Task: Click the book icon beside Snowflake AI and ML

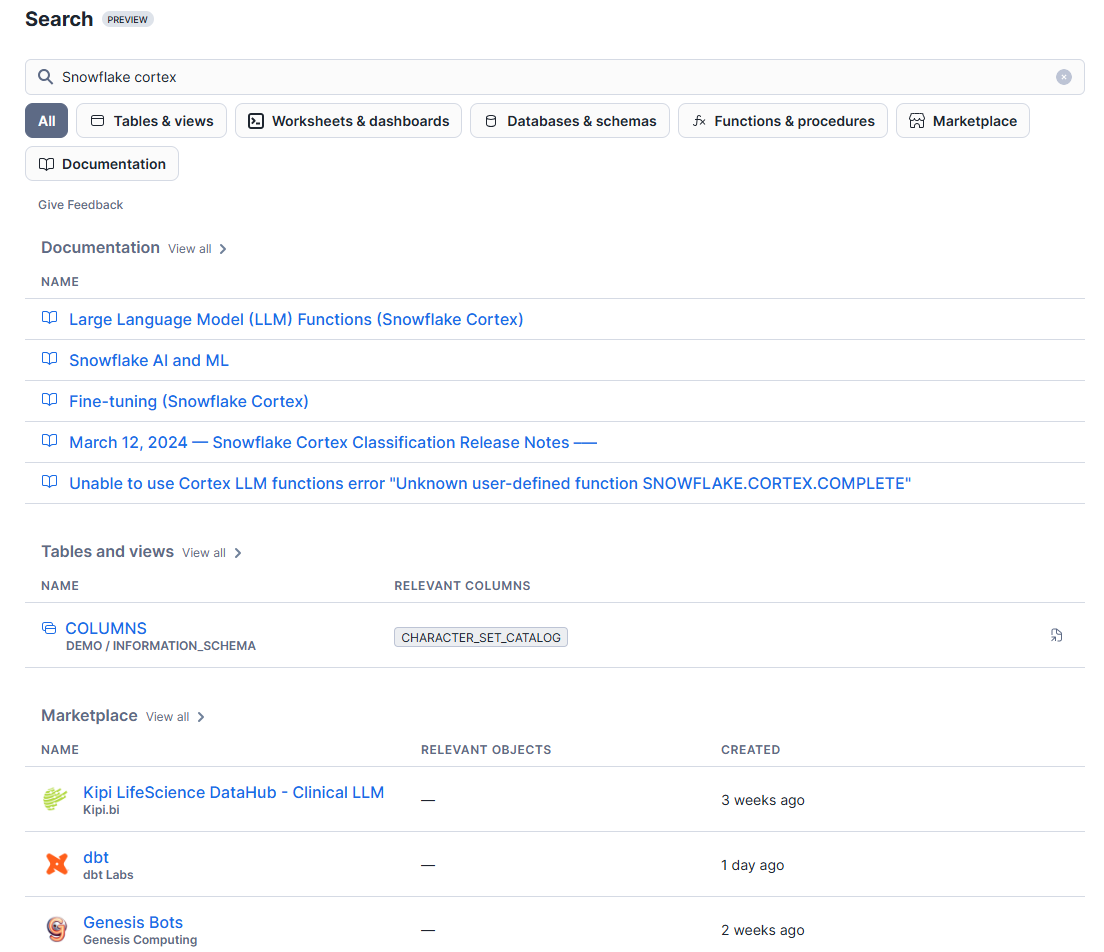Action: point(49,359)
